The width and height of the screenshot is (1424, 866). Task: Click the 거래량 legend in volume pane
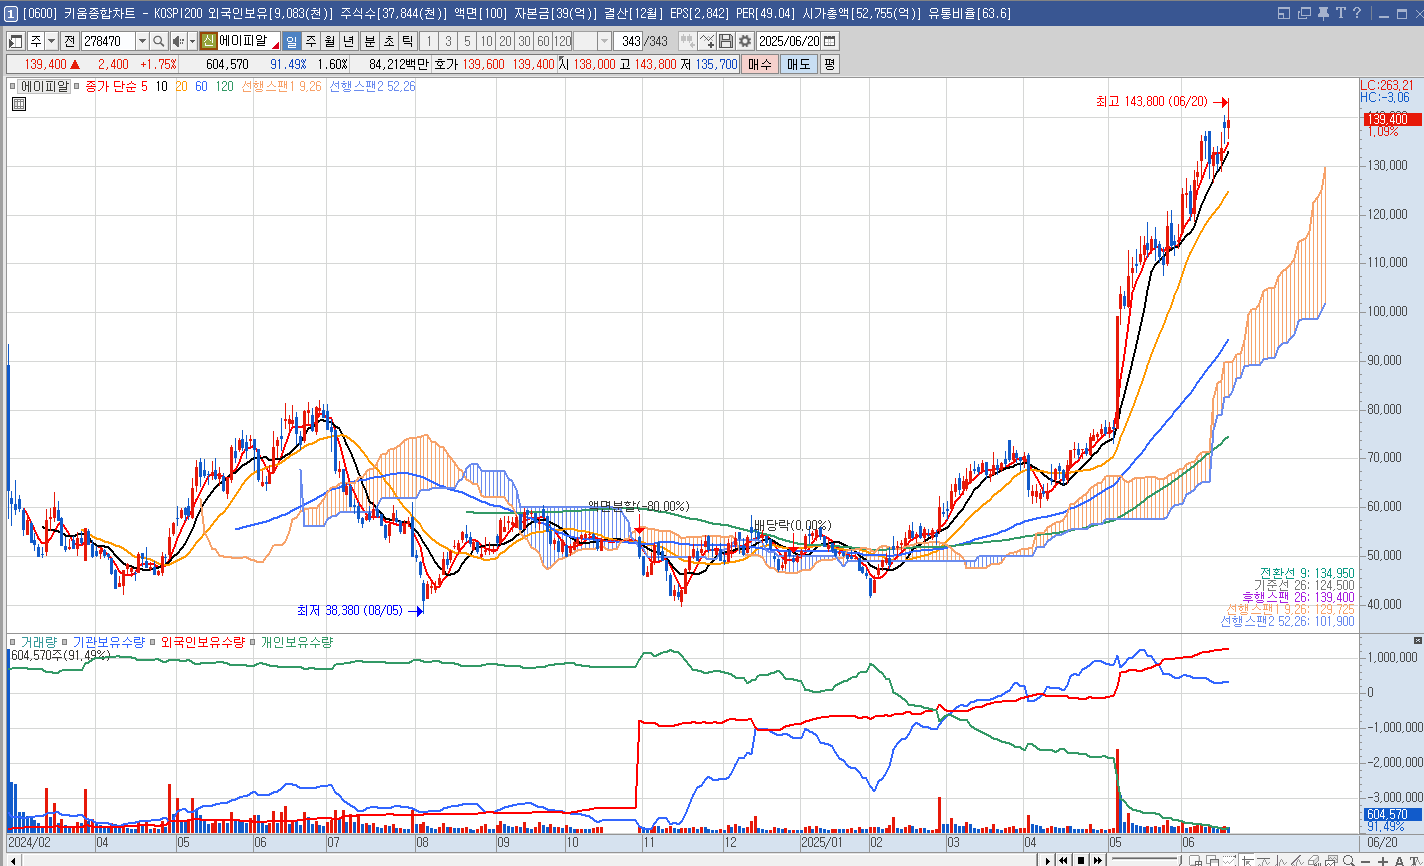39,642
